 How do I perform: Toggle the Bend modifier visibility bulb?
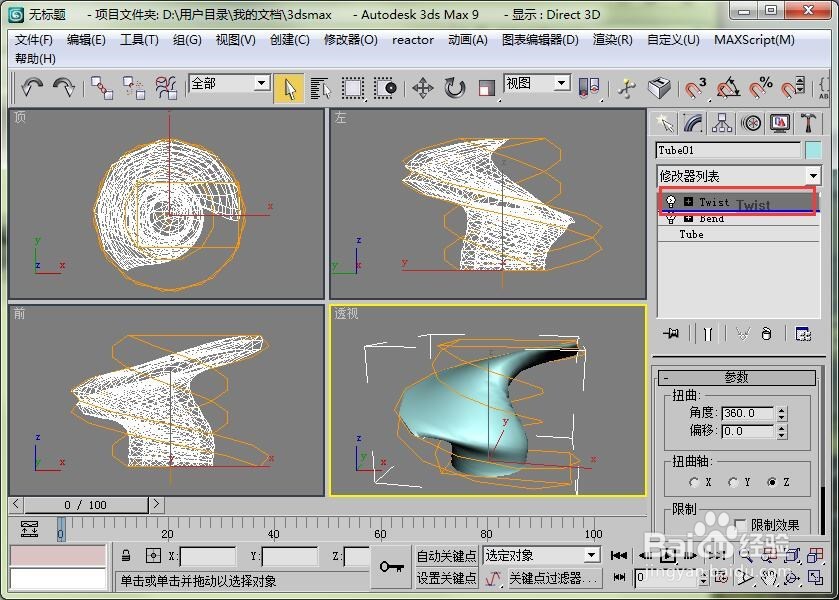[x=670, y=218]
